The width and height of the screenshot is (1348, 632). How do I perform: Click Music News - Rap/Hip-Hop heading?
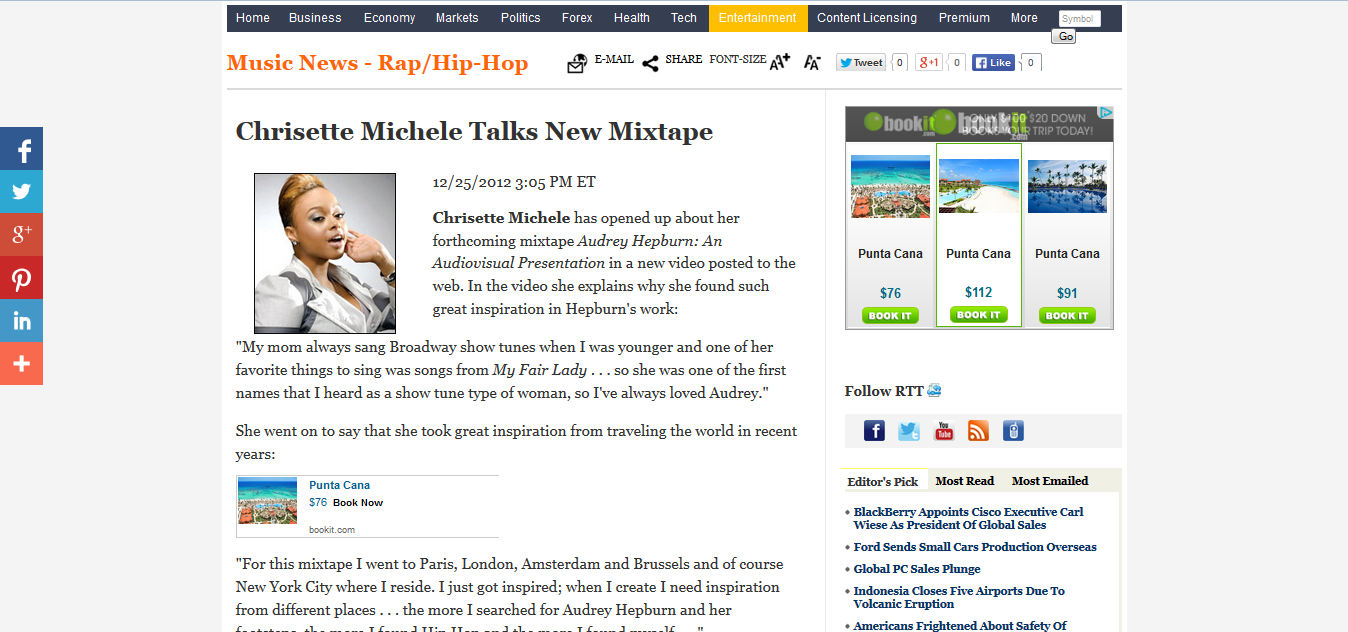click(x=377, y=63)
